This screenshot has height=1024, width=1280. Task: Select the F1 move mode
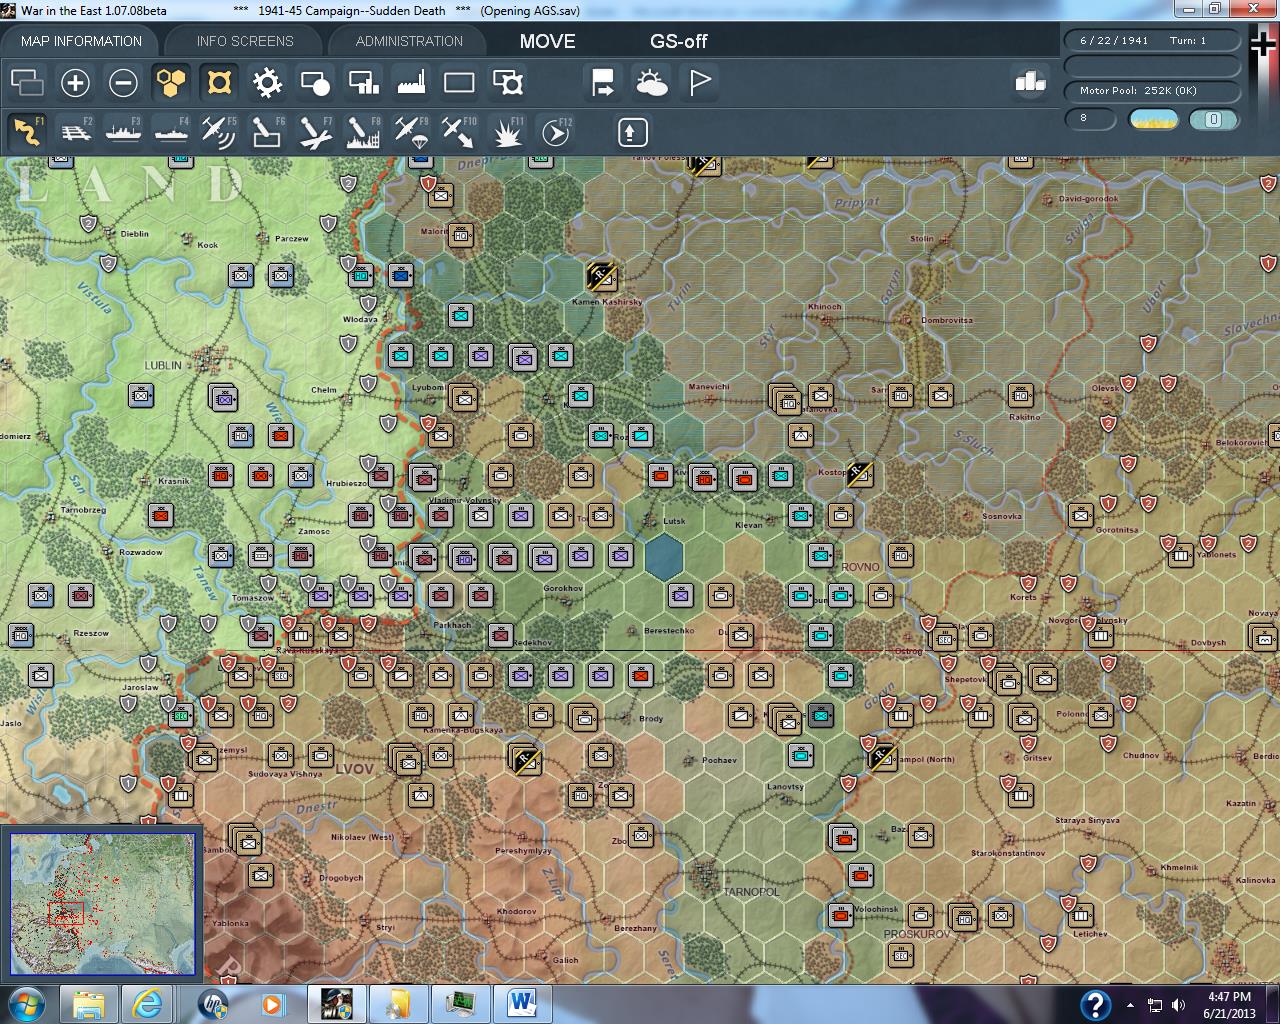point(27,132)
